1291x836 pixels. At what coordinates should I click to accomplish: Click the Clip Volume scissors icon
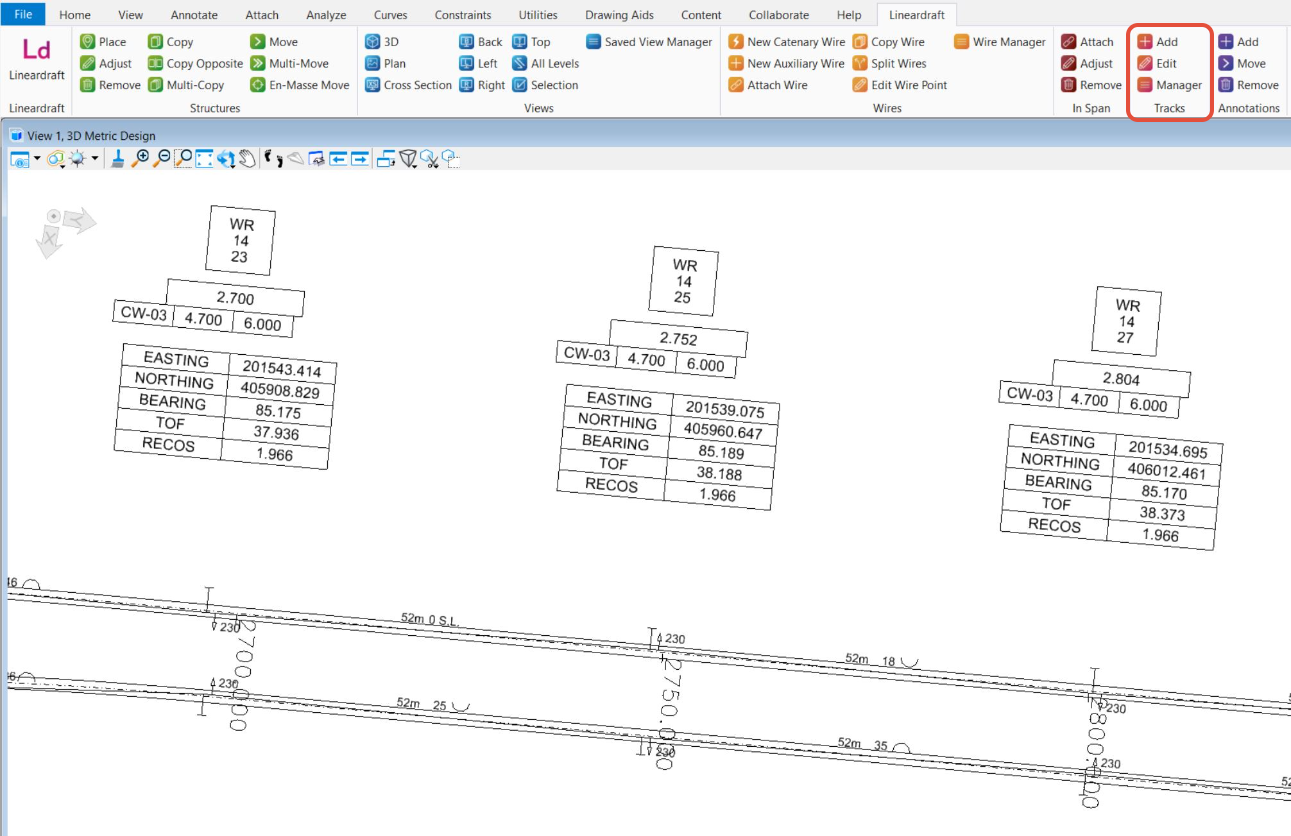pyautogui.click(x=429, y=158)
